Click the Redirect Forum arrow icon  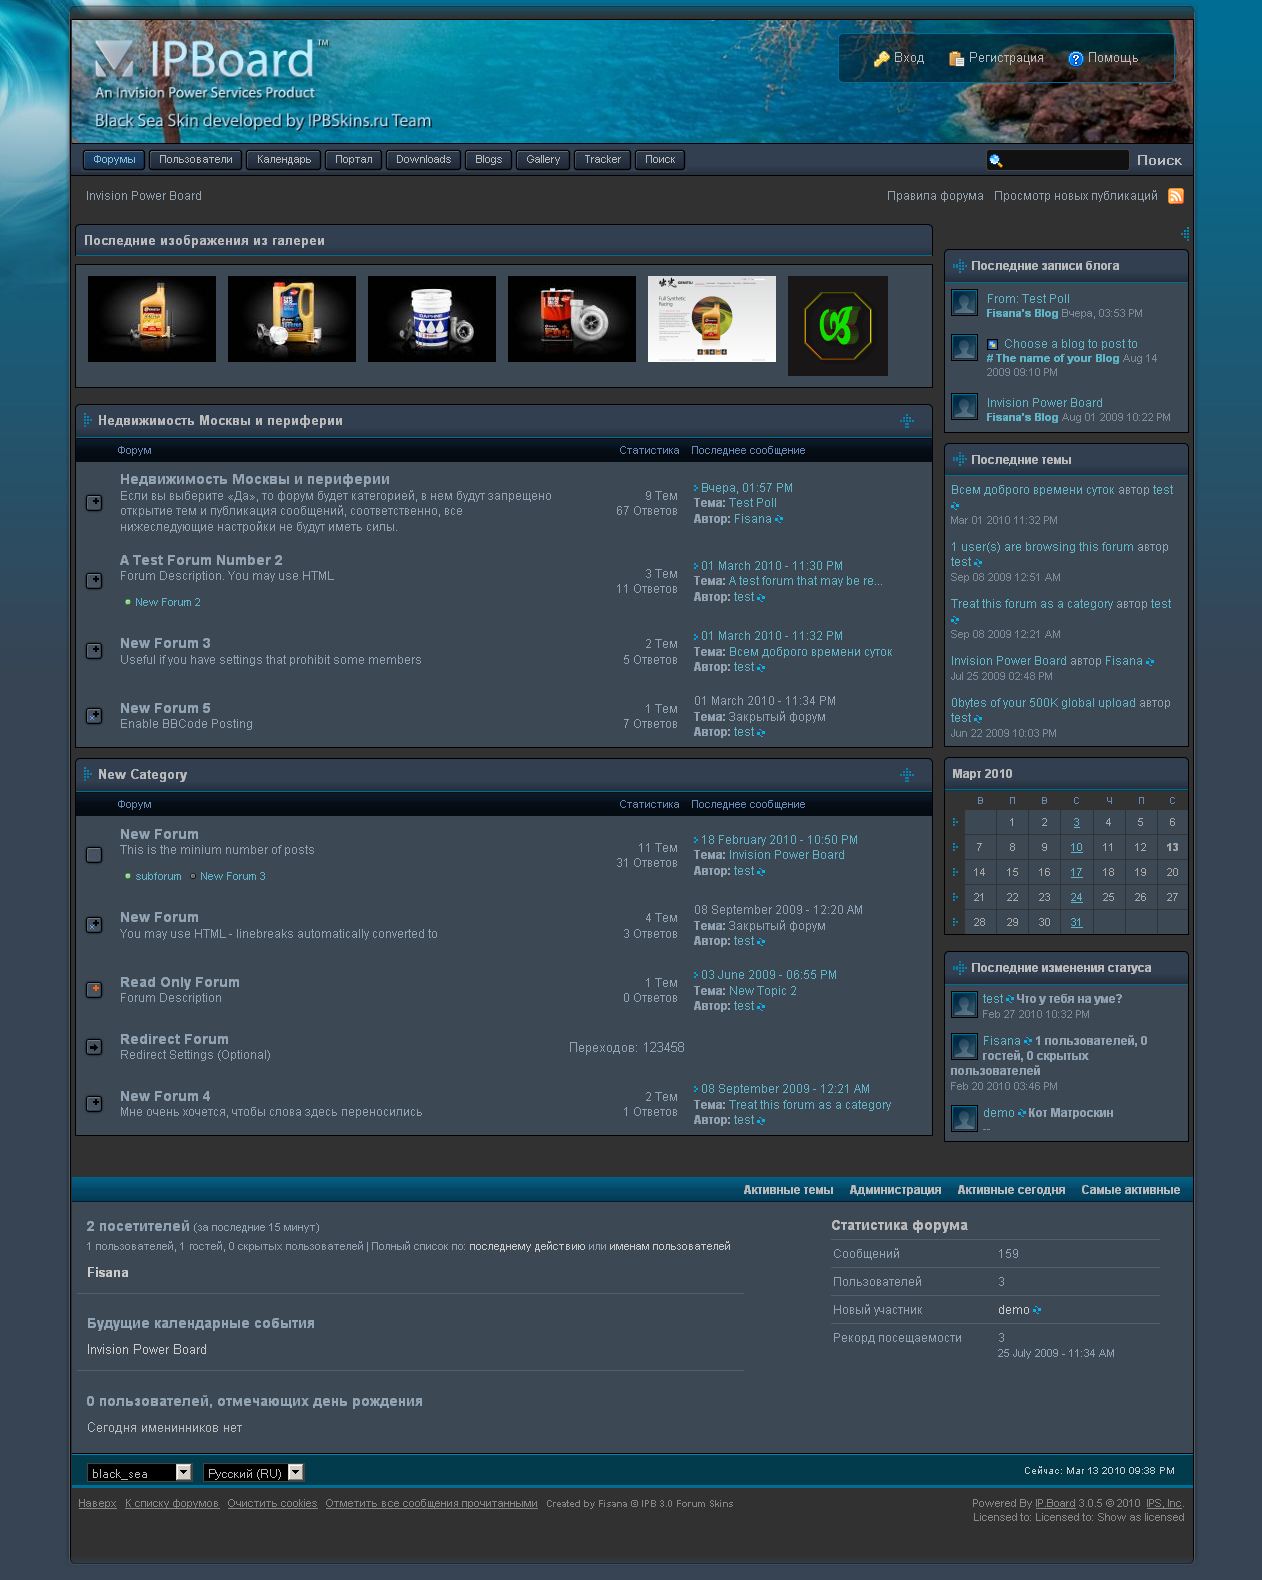point(94,1047)
